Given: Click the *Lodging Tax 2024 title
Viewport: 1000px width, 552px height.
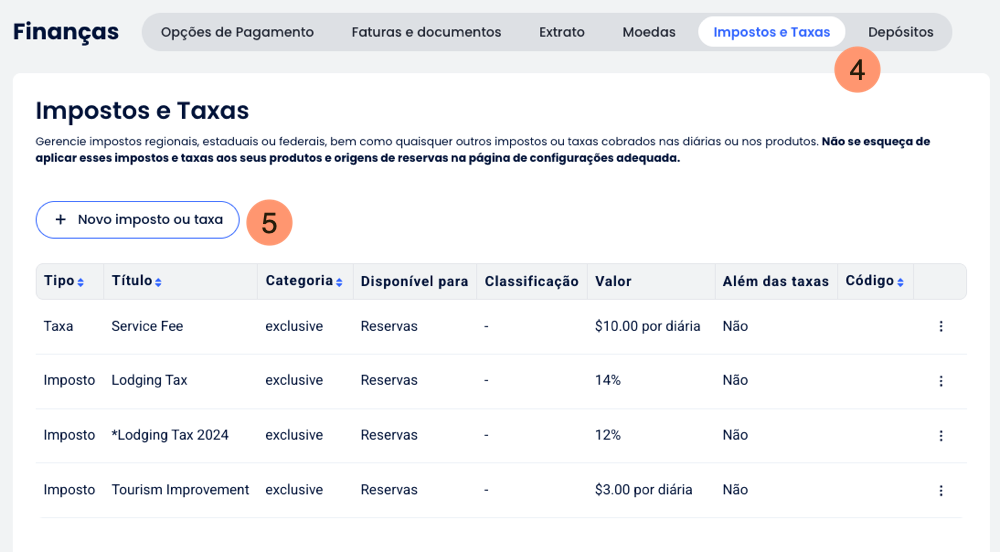Looking at the screenshot, I should point(170,435).
